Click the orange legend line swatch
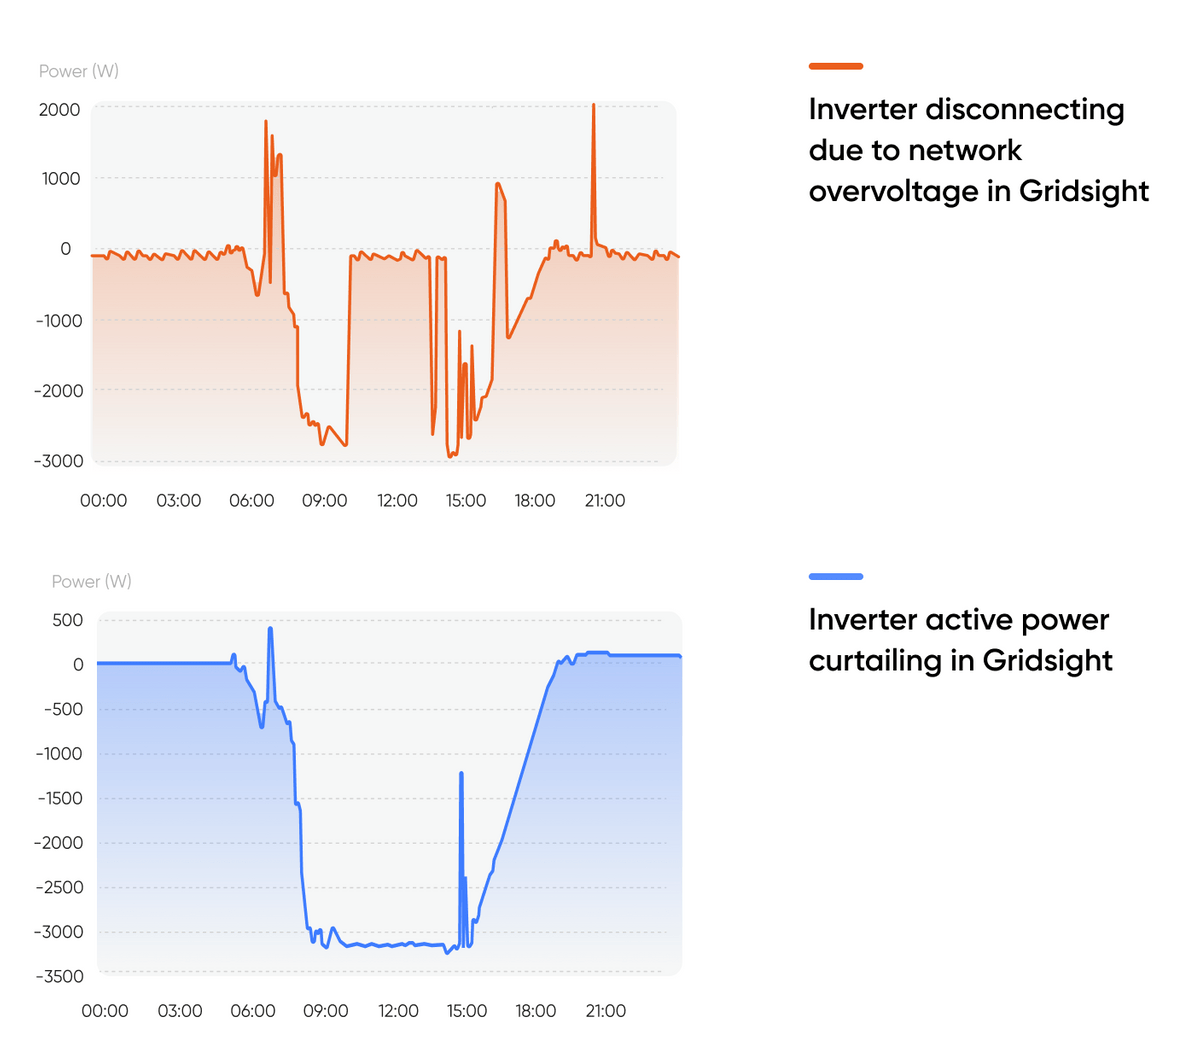This screenshot has width=1200, height=1040. pyautogui.click(x=835, y=66)
